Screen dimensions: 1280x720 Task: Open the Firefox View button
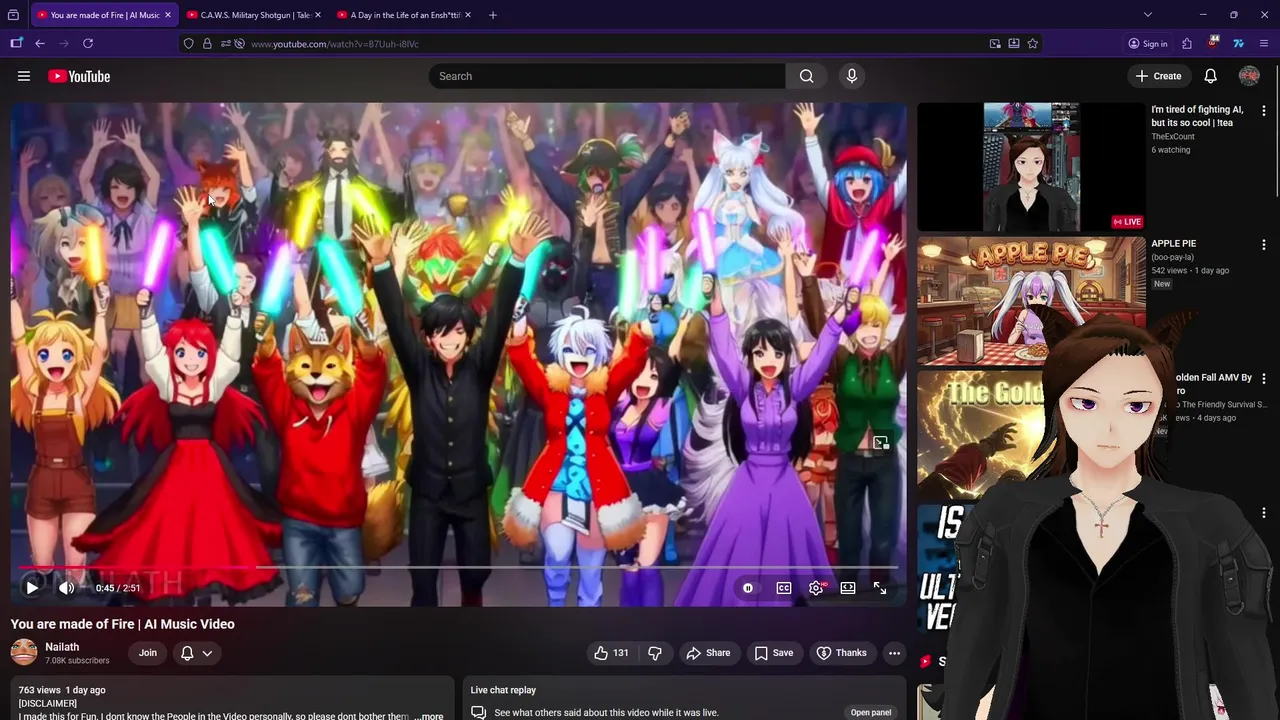click(x=13, y=15)
